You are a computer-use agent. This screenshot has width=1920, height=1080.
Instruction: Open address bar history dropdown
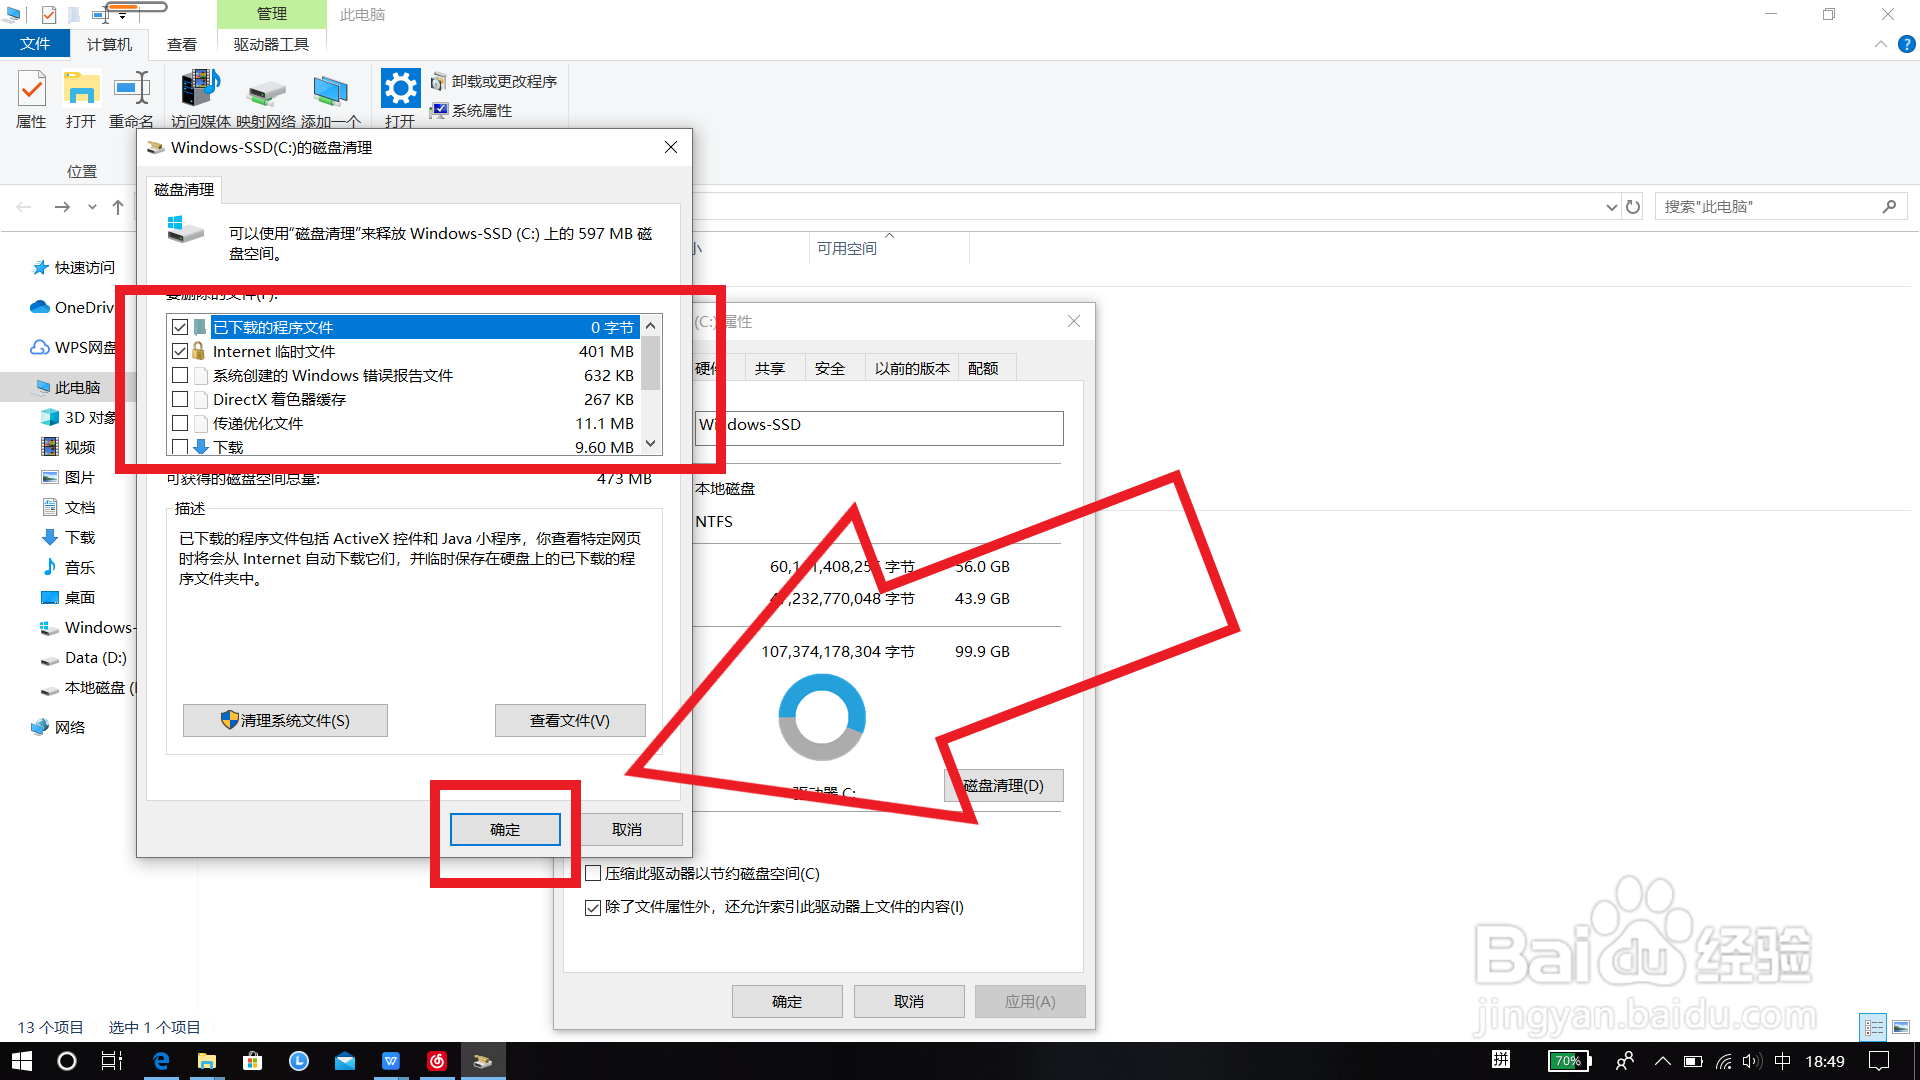click(1611, 207)
